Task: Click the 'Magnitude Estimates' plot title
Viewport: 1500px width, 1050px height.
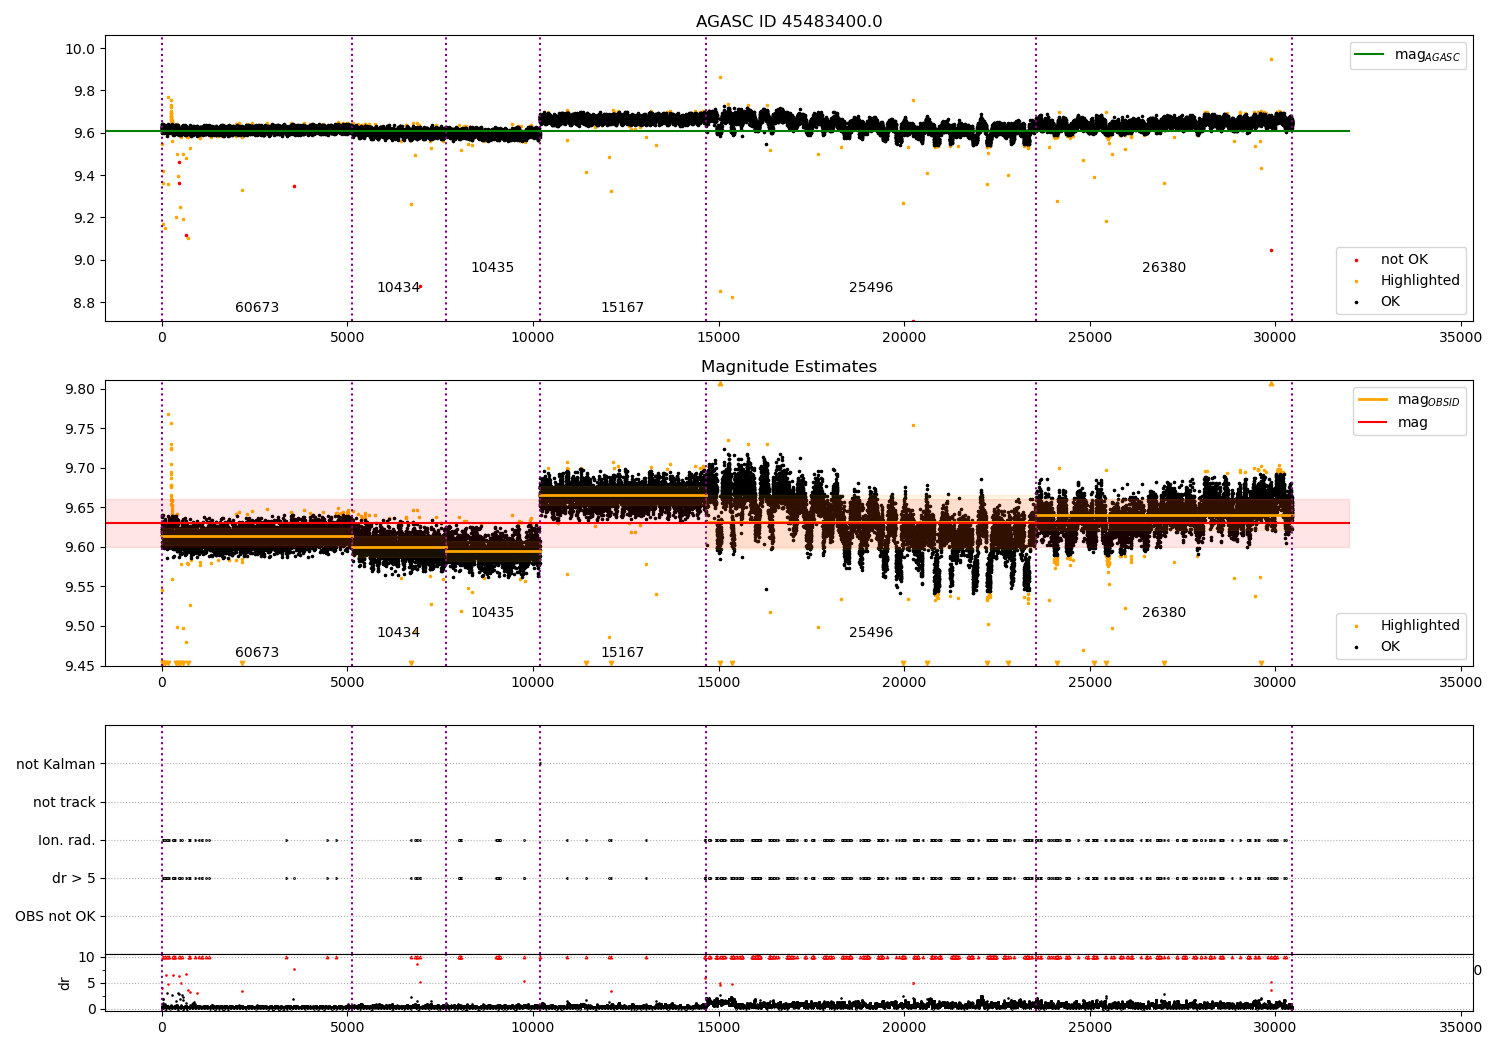Action: coord(789,367)
